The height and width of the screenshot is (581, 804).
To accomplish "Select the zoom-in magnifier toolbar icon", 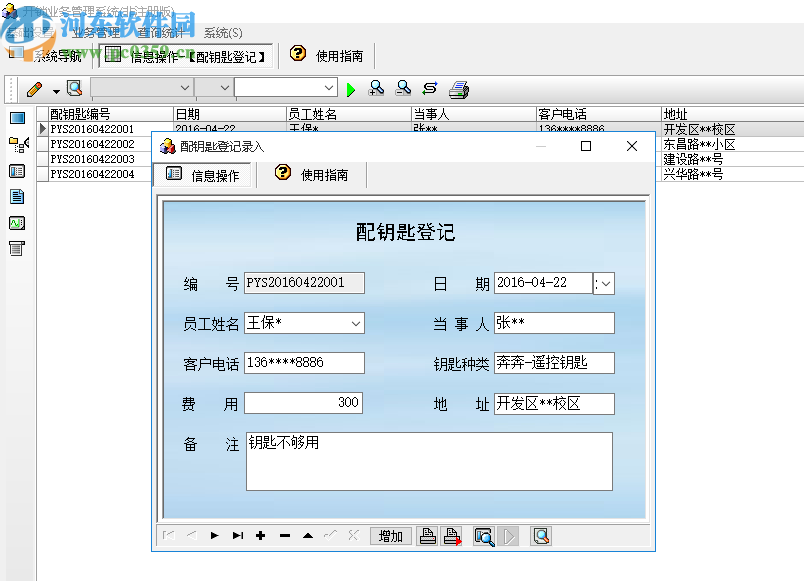I will tap(376, 88).
